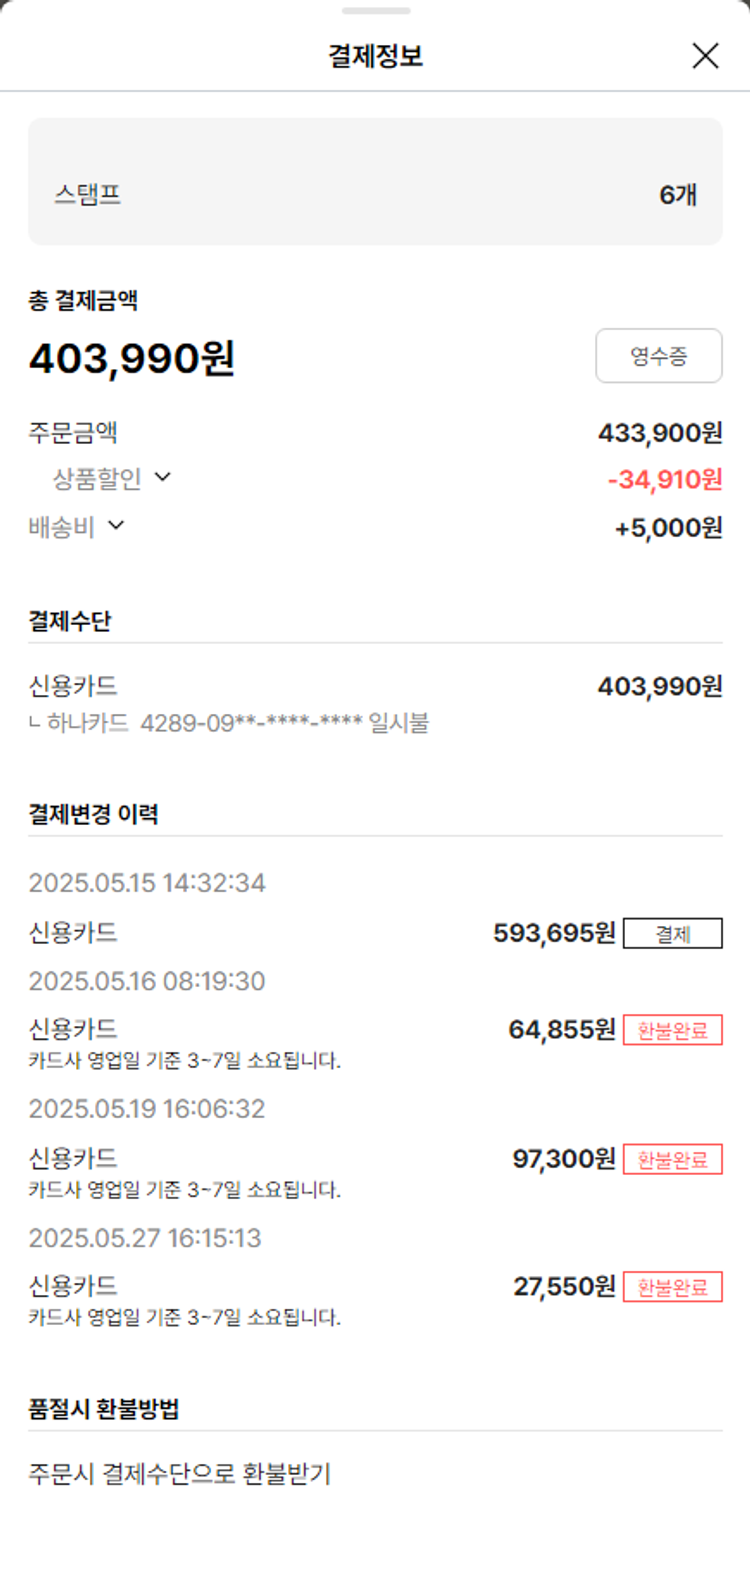This screenshot has height=1593, width=750.
Task: Click the 결제변경 이력 section heading
Action: coord(93,814)
